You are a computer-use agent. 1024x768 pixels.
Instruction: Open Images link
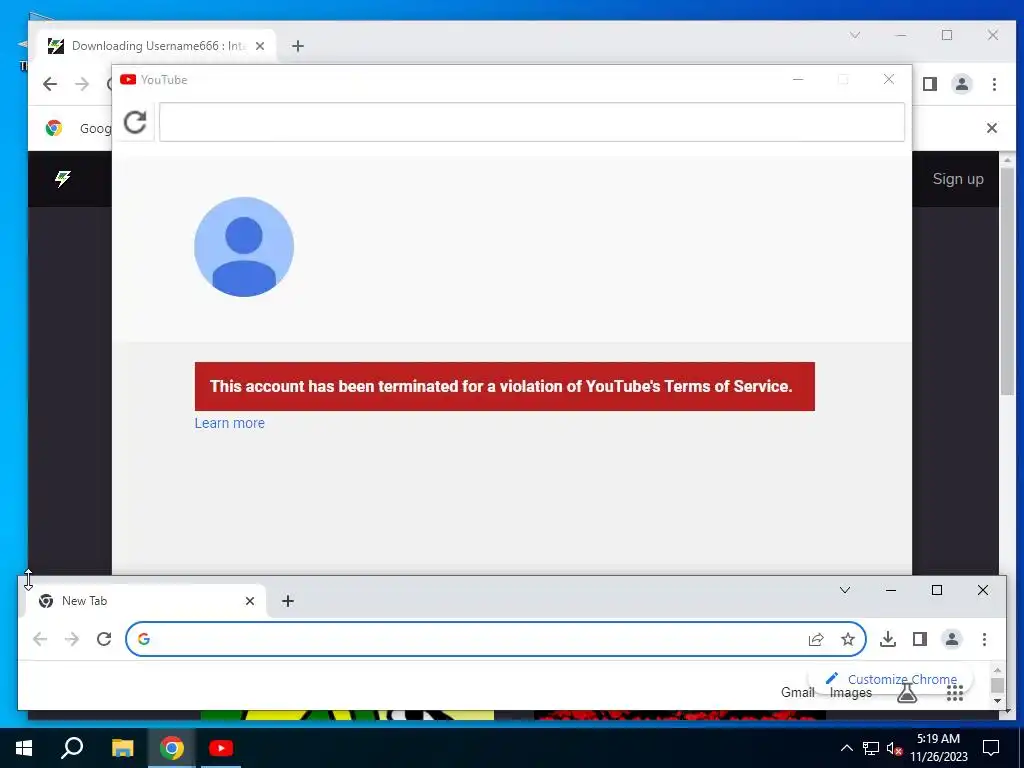pyautogui.click(x=850, y=693)
